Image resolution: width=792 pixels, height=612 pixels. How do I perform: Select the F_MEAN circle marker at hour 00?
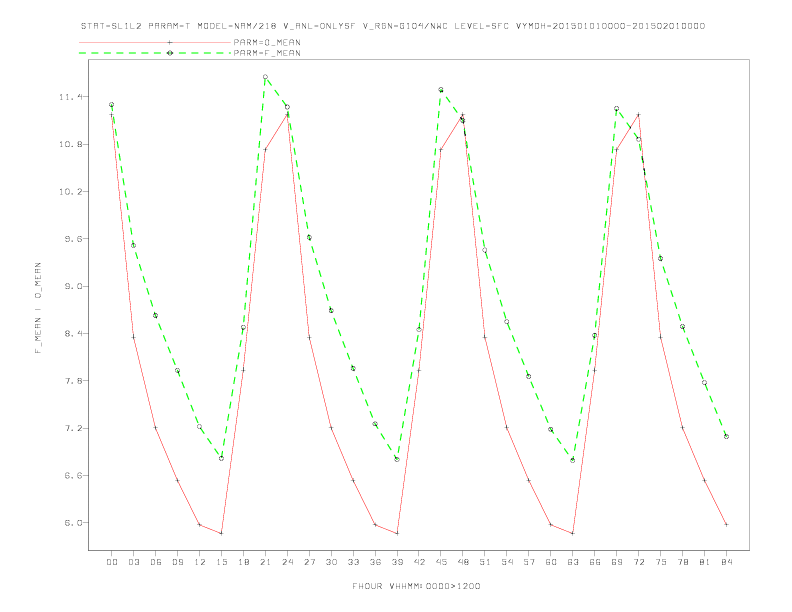click(x=112, y=105)
